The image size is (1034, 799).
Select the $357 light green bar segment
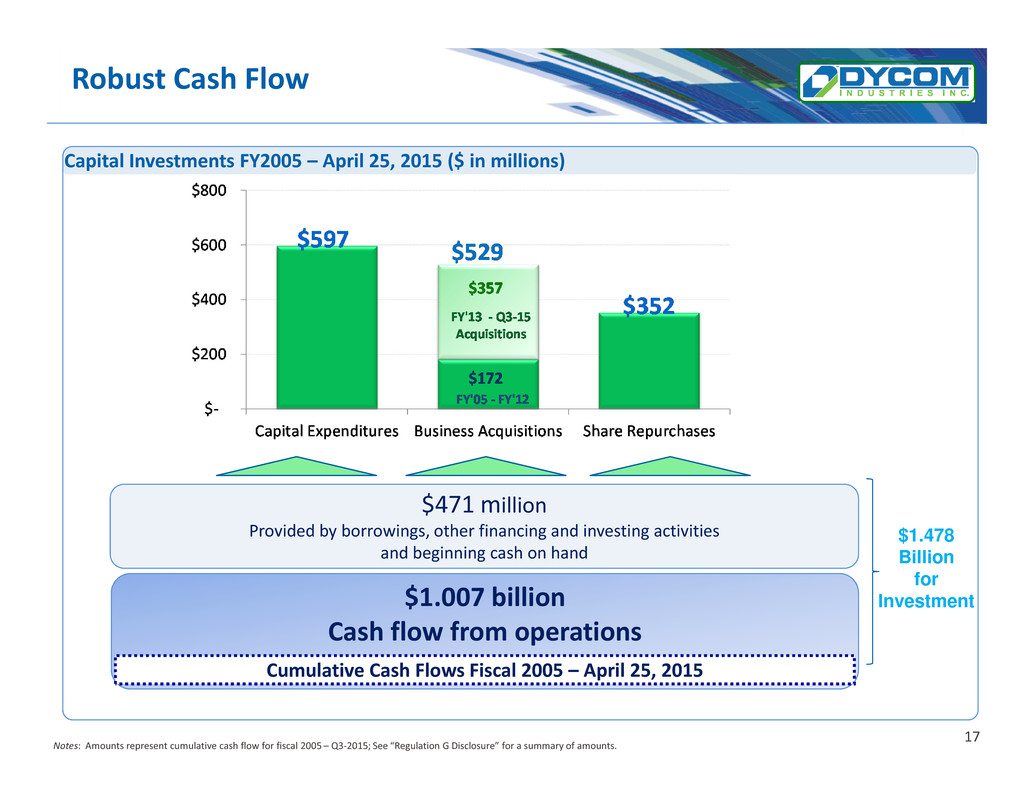point(488,312)
